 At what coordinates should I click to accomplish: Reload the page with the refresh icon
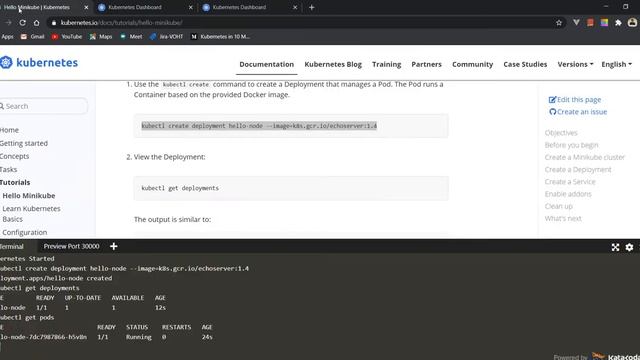point(22,23)
